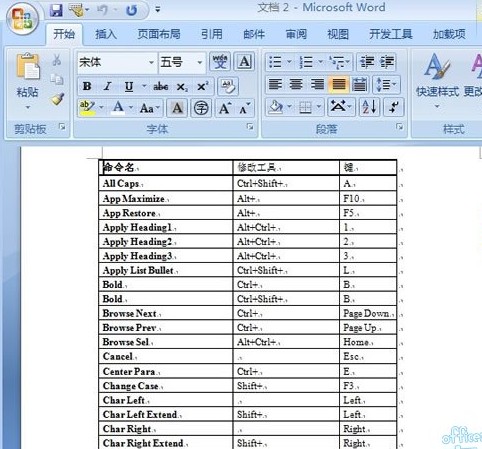Expand the underline style dropdown arrow
Viewport: 482px width, 449px height.
144,87
